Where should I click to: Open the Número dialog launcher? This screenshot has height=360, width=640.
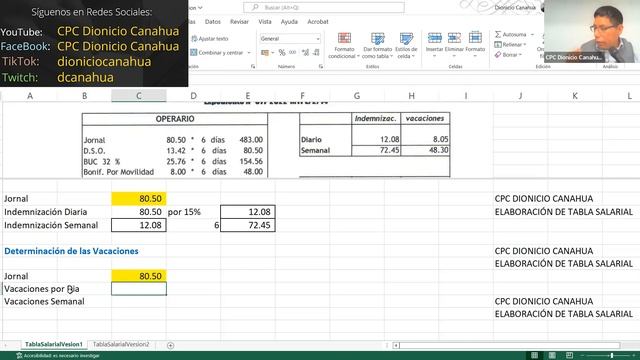(321, 66)
